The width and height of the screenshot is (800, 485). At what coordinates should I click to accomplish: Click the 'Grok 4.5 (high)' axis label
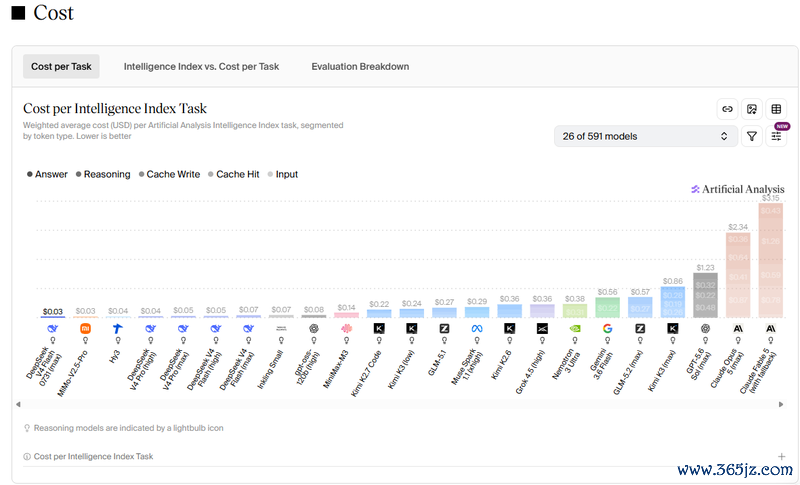coord(530,372)
